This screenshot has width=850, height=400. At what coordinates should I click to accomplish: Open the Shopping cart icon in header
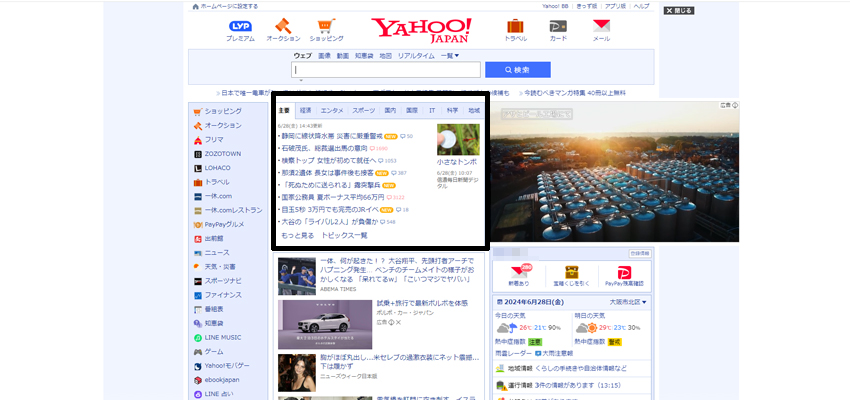[x=326, y=25]
